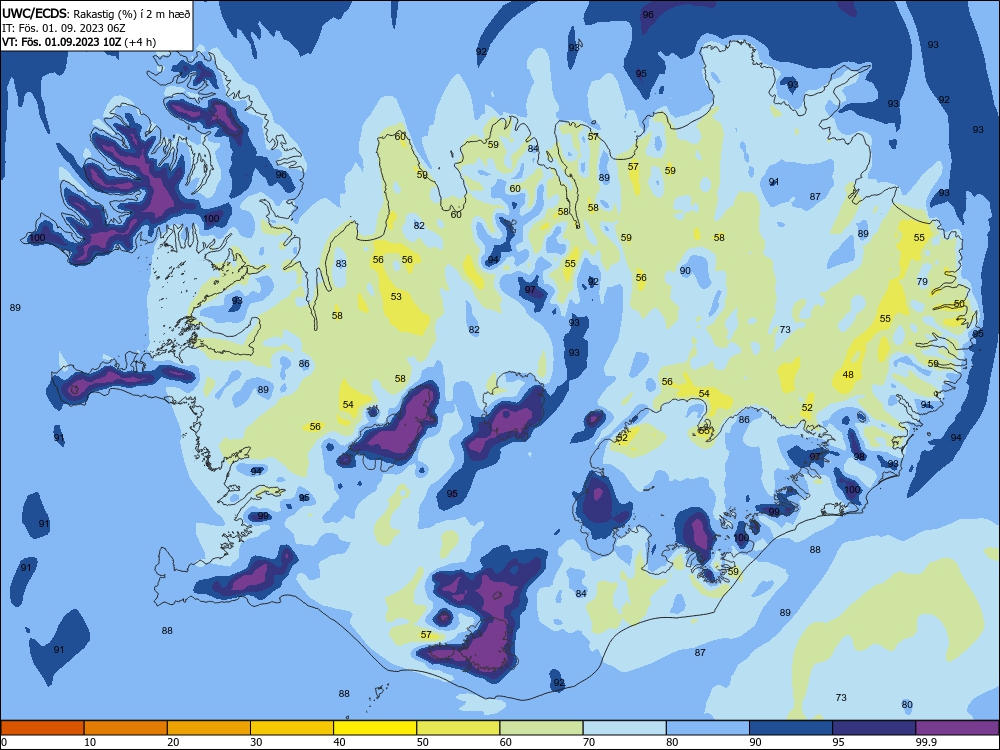Screen dimensions: 1000x750
Task: Select the legend label 20
Action: [x=173, y=742]
